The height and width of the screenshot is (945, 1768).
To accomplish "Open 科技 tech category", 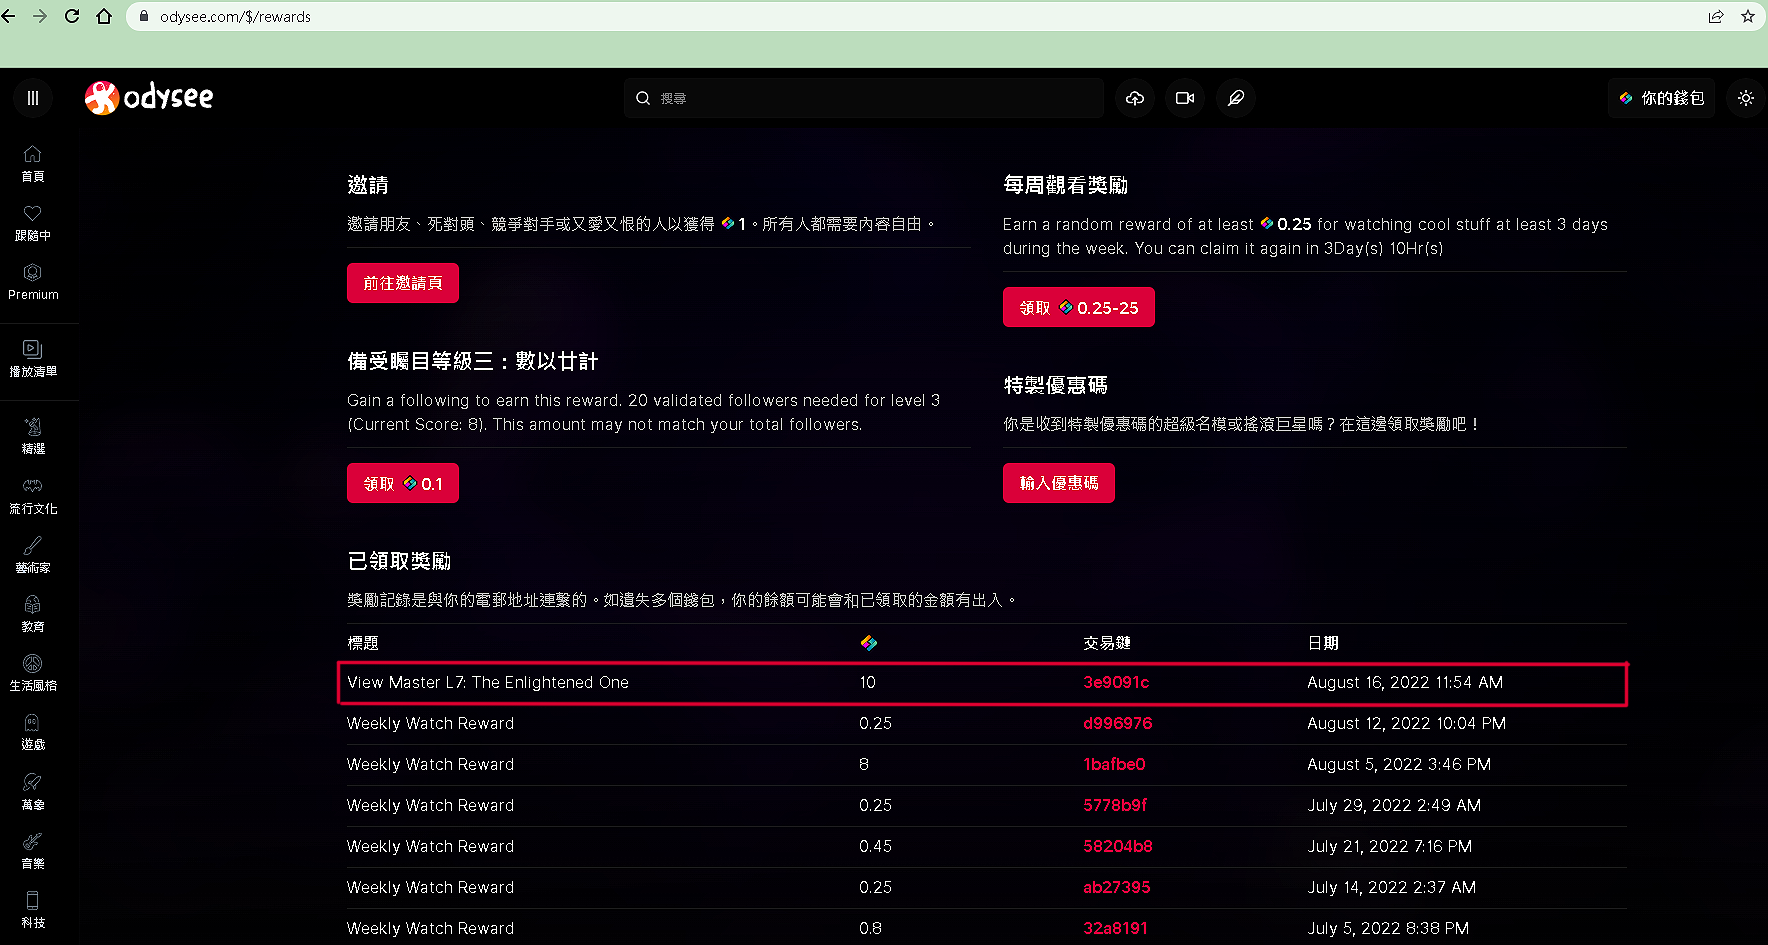I will 33,910.
